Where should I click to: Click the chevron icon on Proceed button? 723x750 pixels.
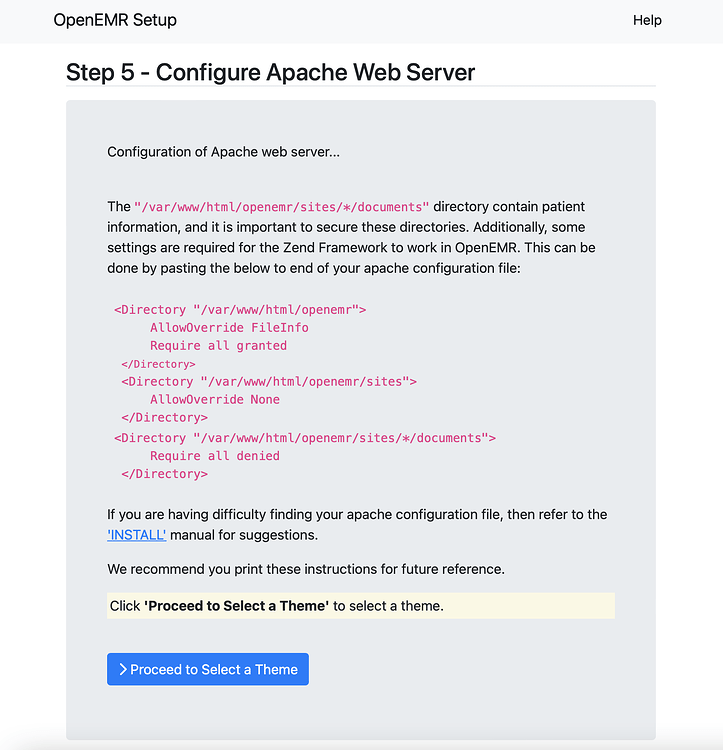point(122,669)
